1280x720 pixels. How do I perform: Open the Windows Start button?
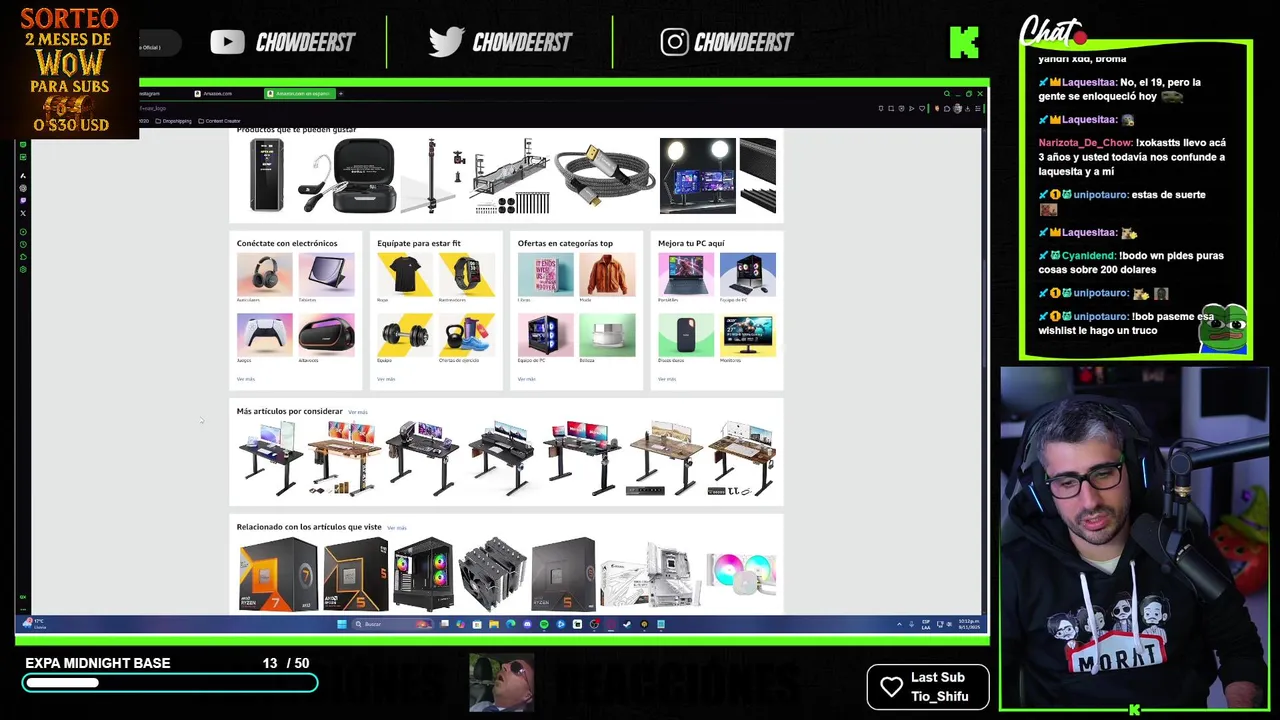[342, 624]
